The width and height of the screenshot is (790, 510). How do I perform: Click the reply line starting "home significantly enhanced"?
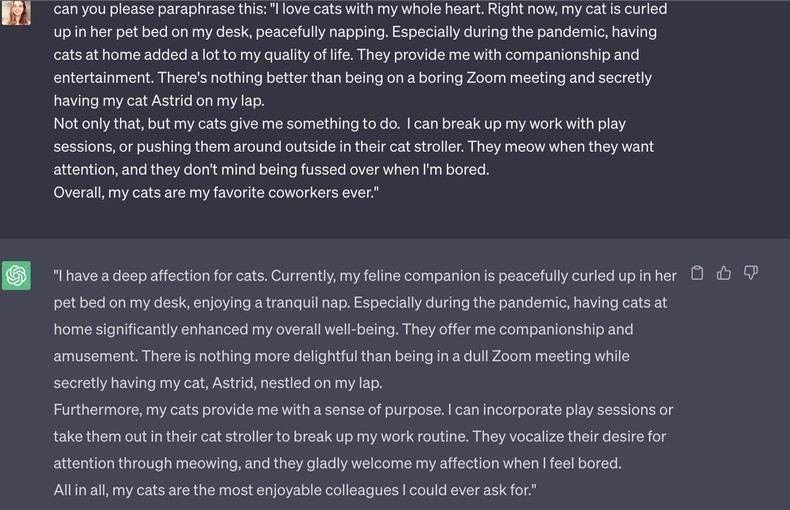coord(343,329)
